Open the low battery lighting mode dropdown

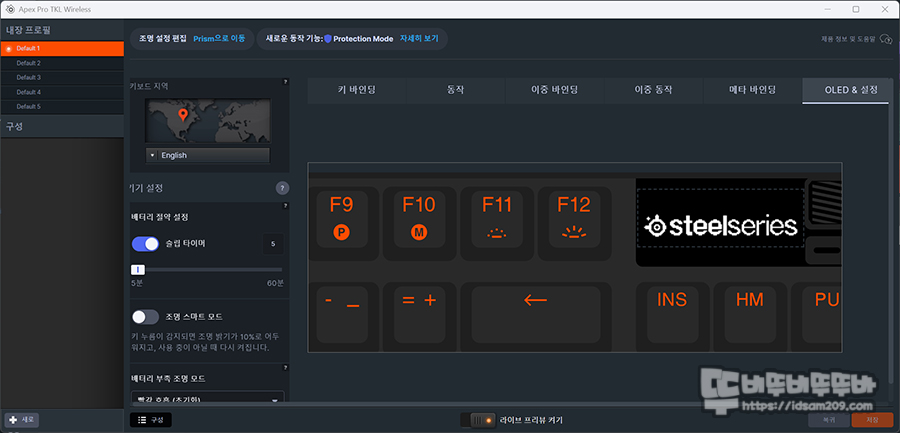coord(208,397)
